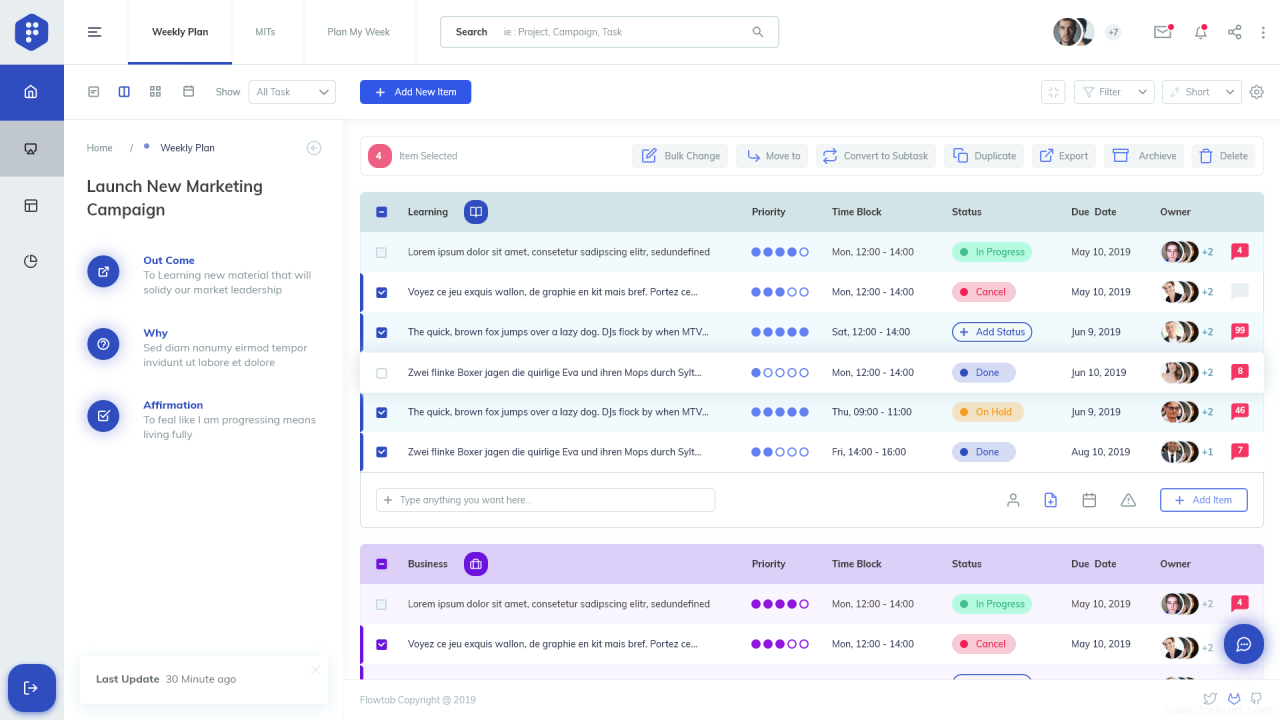The height and width of the screenshot is (720, 1280).
Task: Open the Plan My Week tab
Action: (358, 32)
